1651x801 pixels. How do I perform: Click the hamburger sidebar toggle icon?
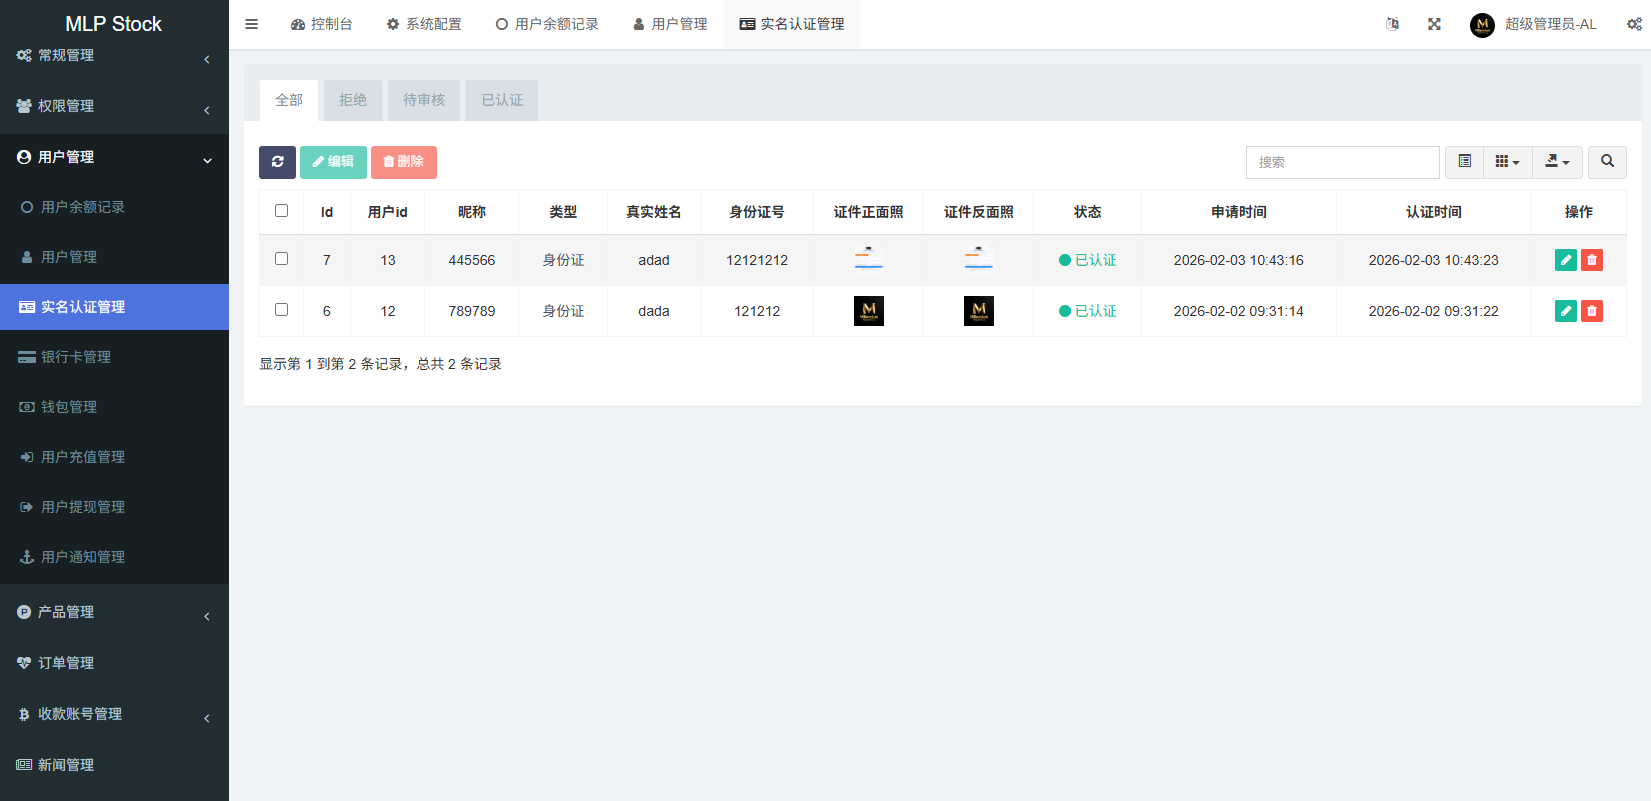coord(252,24)
